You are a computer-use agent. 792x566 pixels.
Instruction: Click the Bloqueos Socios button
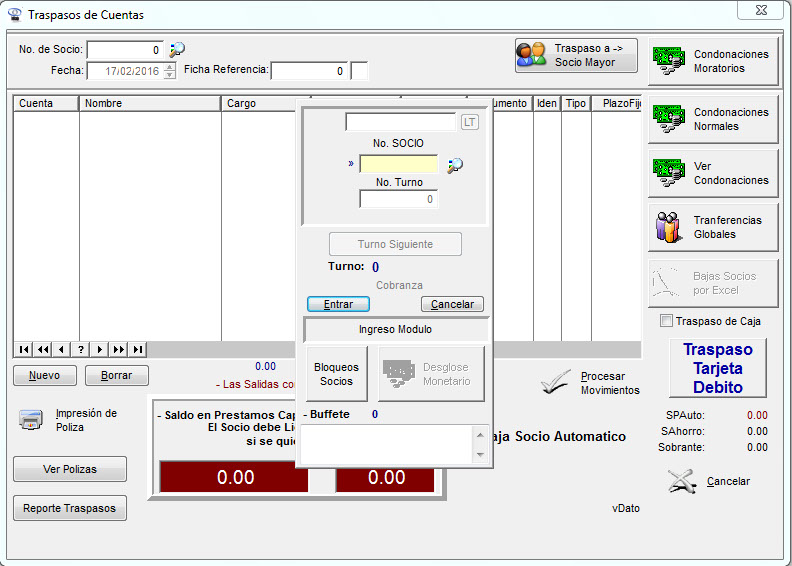(x=336, y=374)
